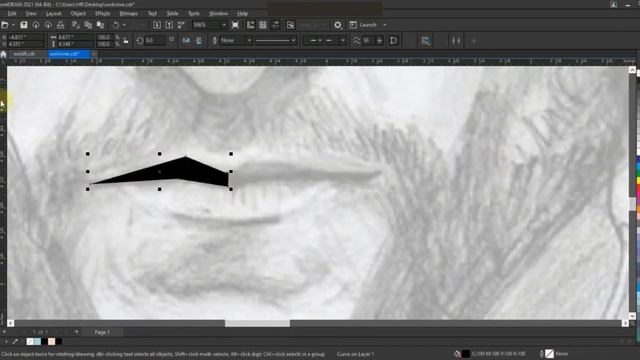Click the Mirror vertically icon
The height and width of the screenshot is (360, 640).
[x=199, y=40]
